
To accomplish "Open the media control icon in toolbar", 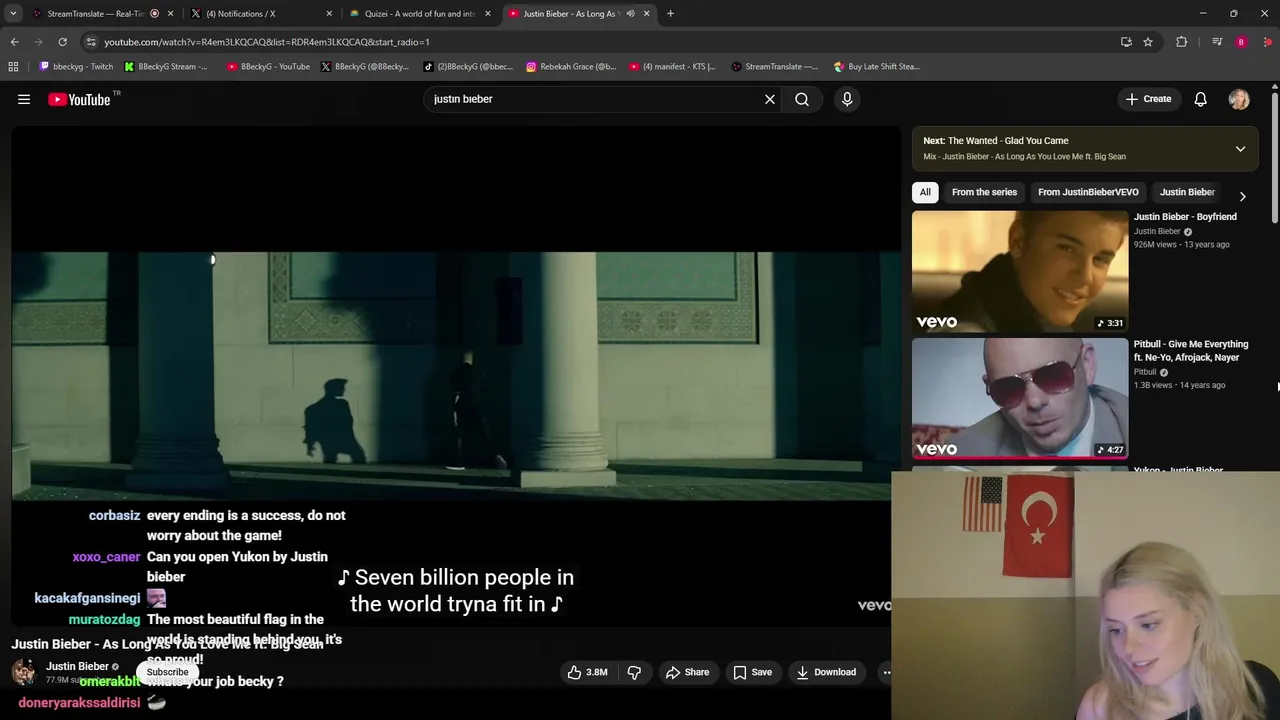I will pyautogui.click(x=1216, y=42).
